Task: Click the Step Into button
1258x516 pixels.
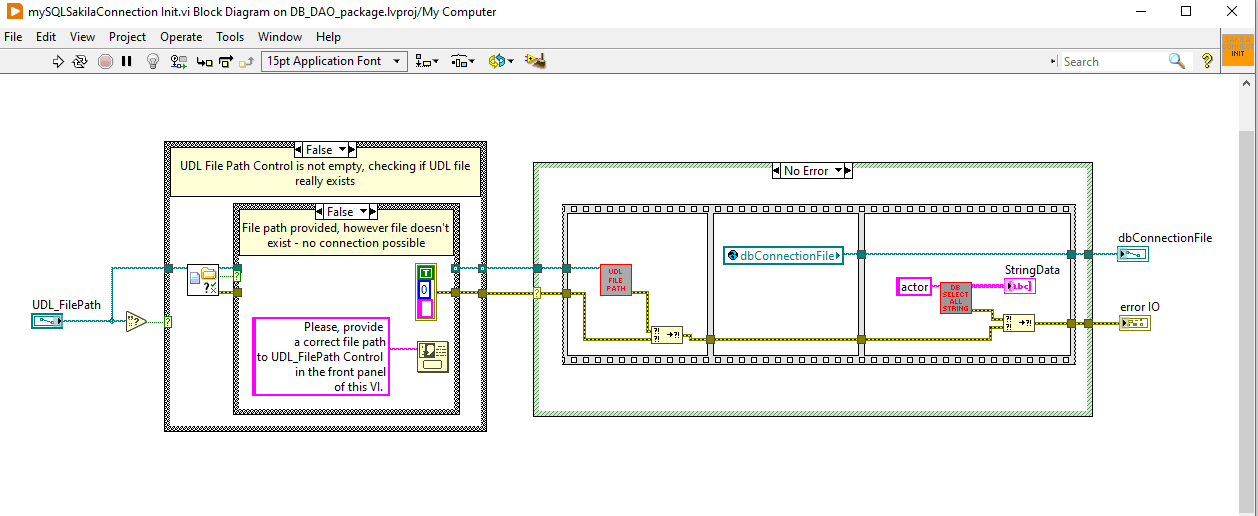Action: pyautogui.click(x=204, y=61)
